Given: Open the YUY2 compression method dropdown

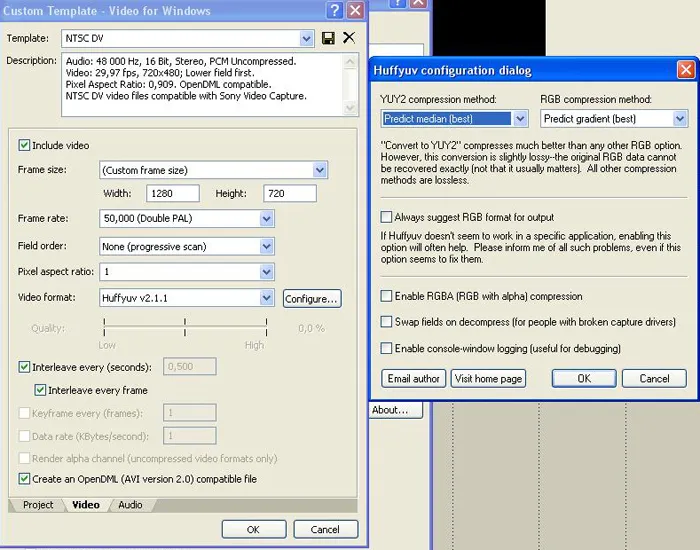Looking at the screenshot, I should pos(520,119).
